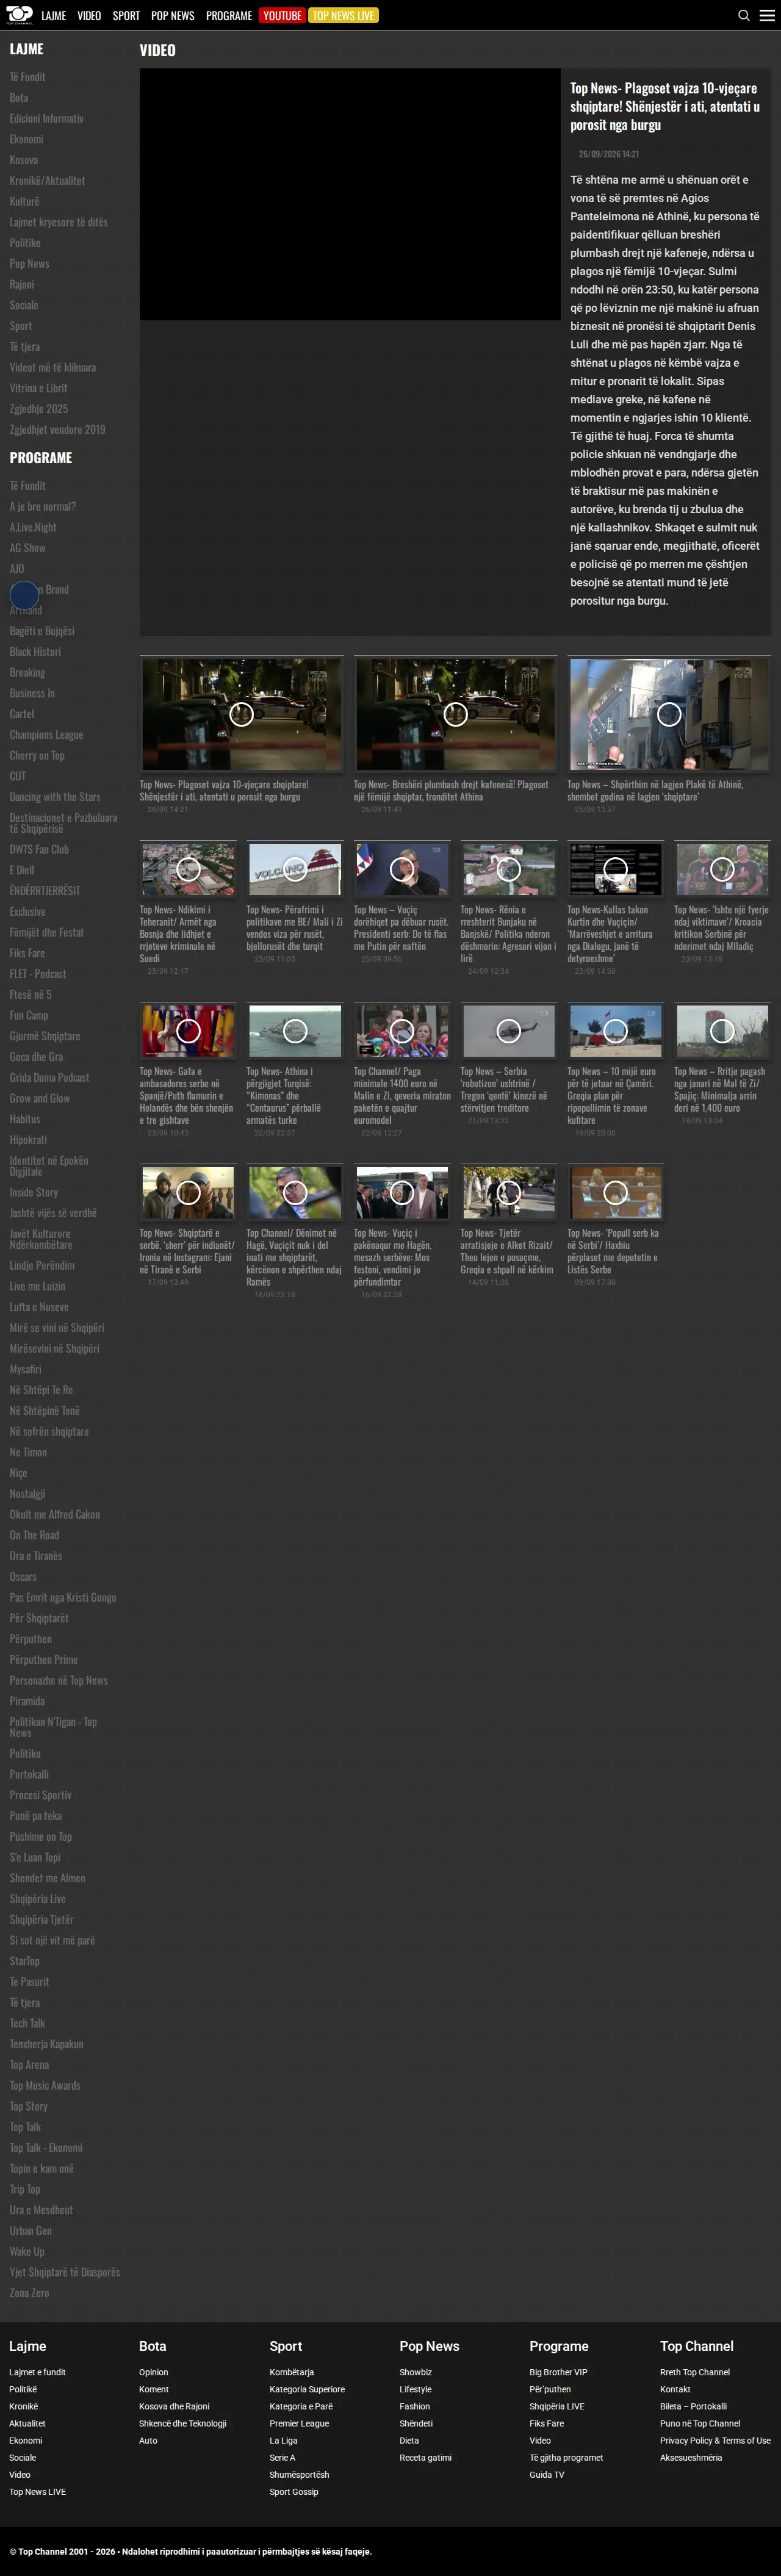Image resolution: width=781 pixels, height=2576 pixels.
Task: Open the Serbia robotizon ushtrinë video thumbnail
Action: pos(508,1030)
